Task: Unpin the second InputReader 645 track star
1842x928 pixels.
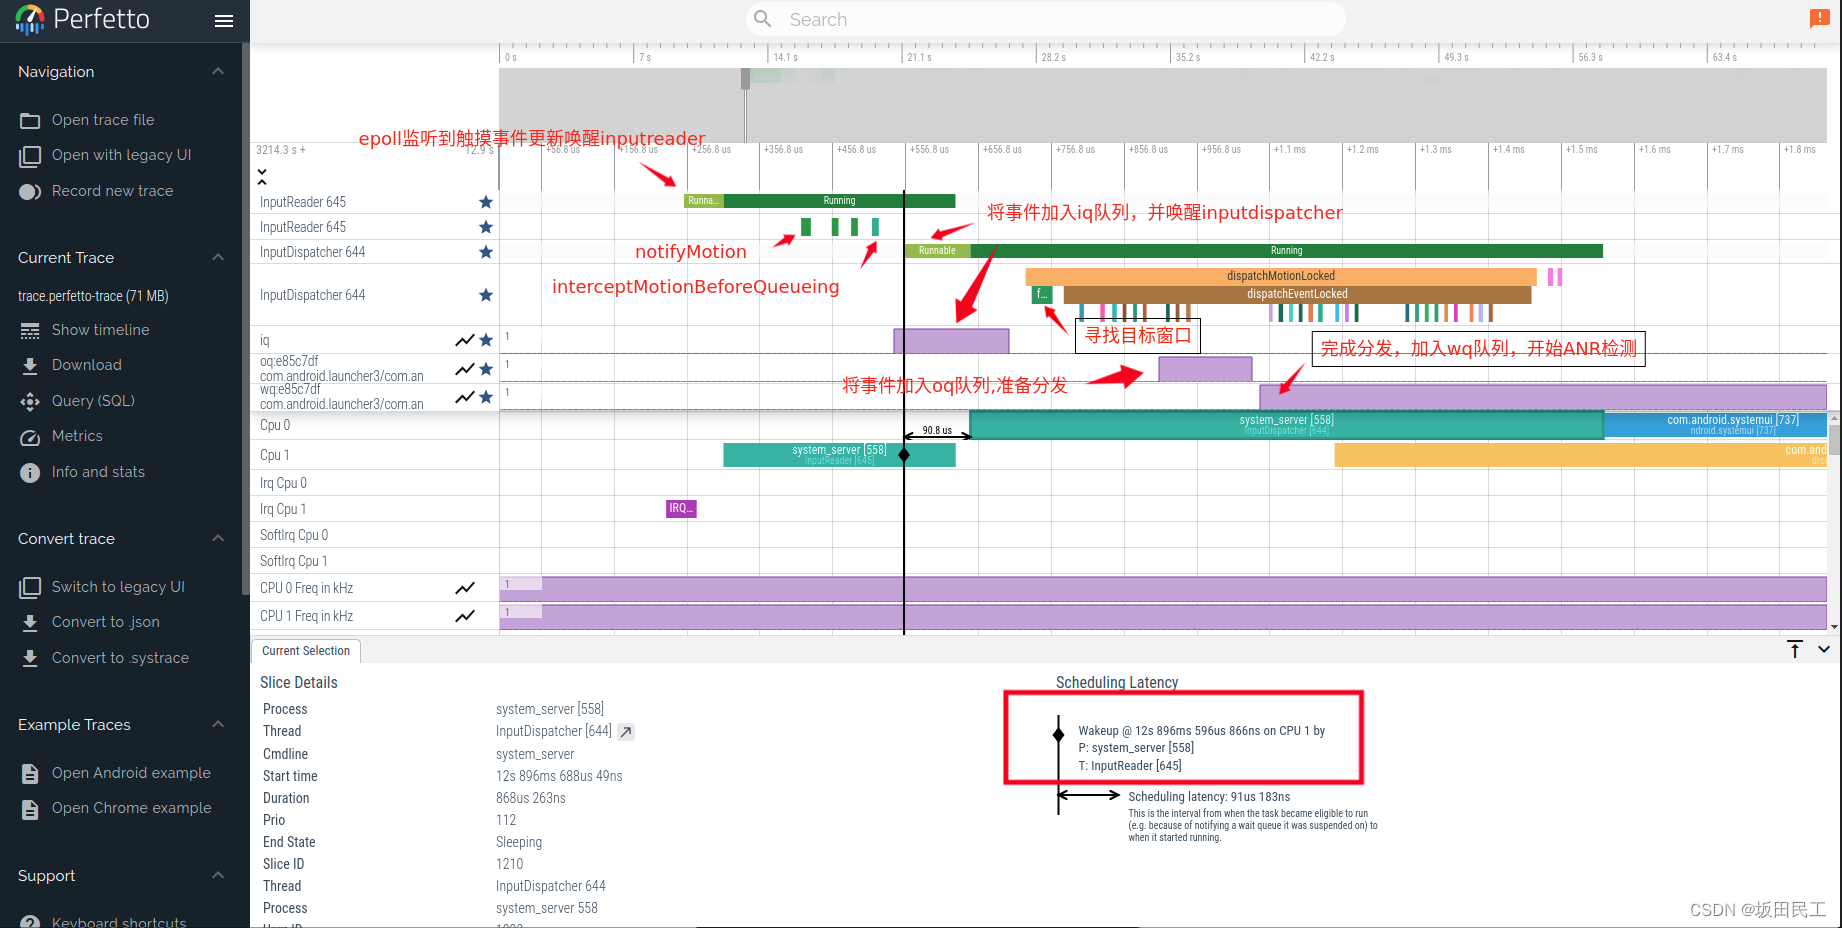Action: coord(486,227)
